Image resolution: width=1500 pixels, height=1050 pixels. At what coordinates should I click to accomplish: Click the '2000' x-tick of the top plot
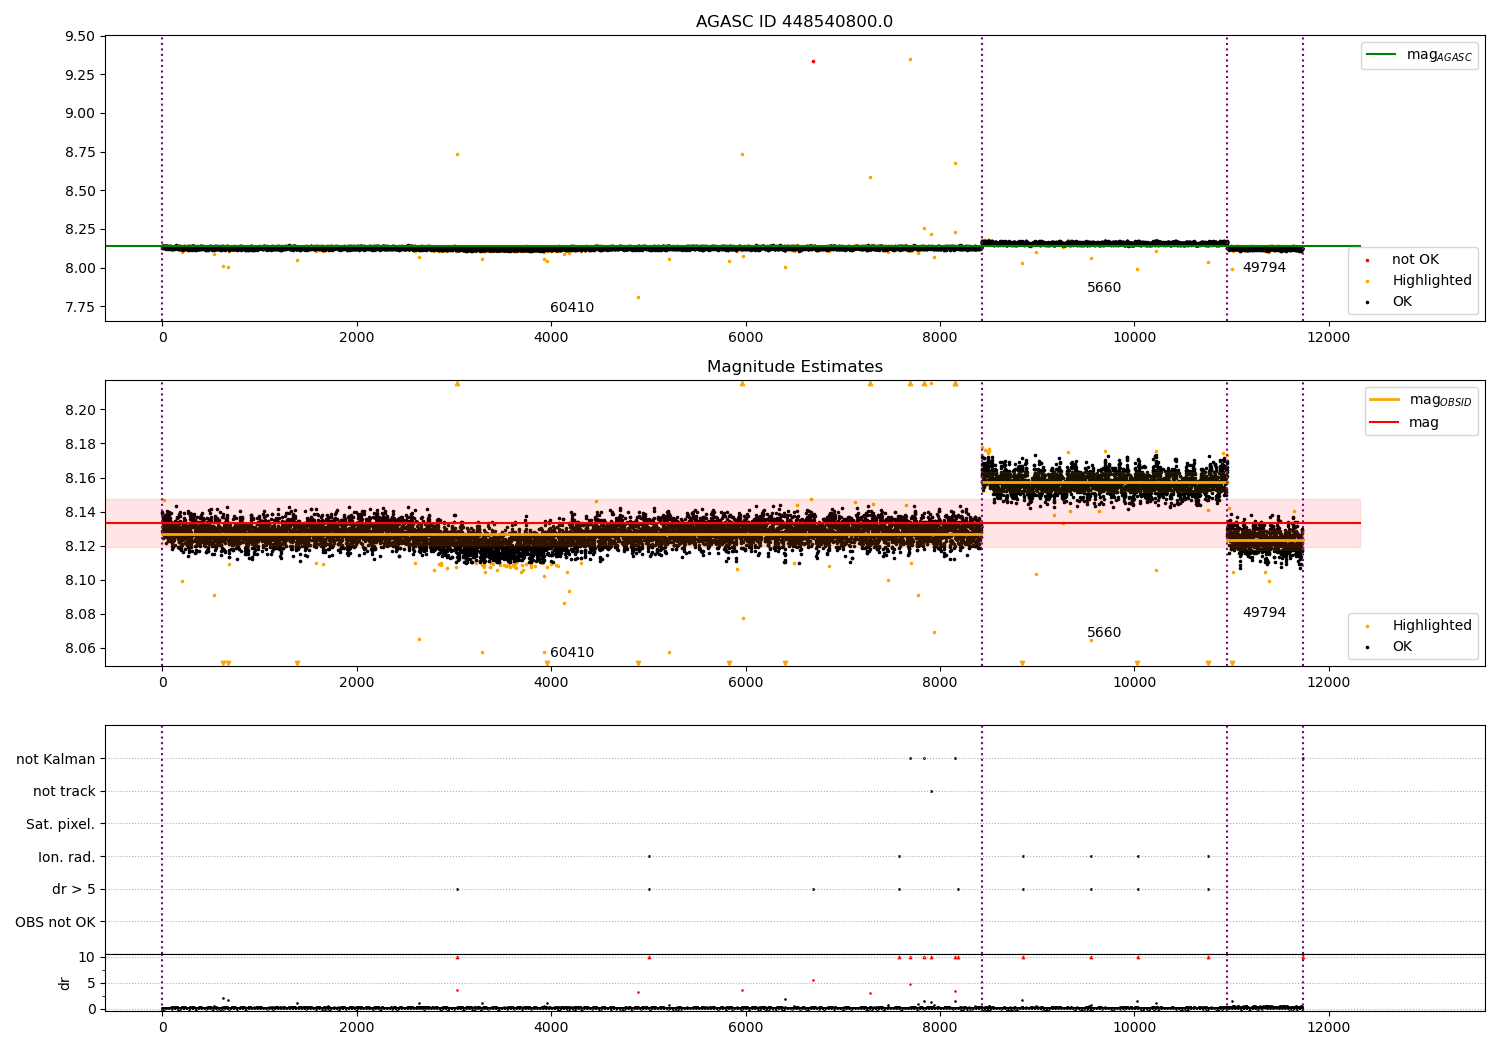click(x=356, y=338)
